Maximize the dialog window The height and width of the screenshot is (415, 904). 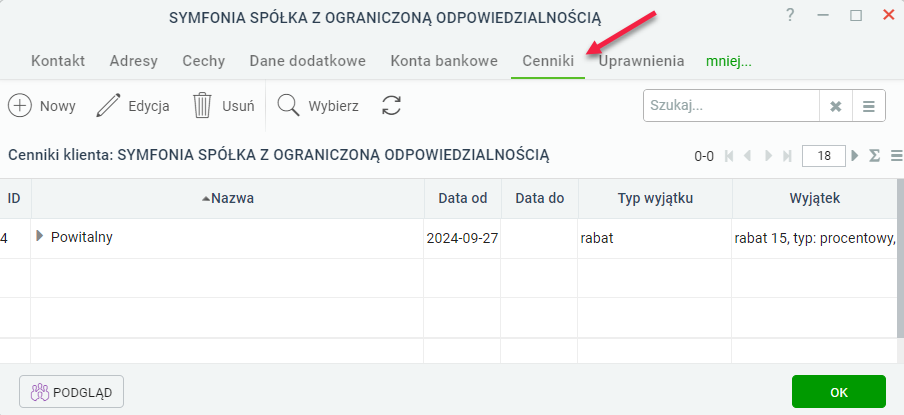point(856,16)
